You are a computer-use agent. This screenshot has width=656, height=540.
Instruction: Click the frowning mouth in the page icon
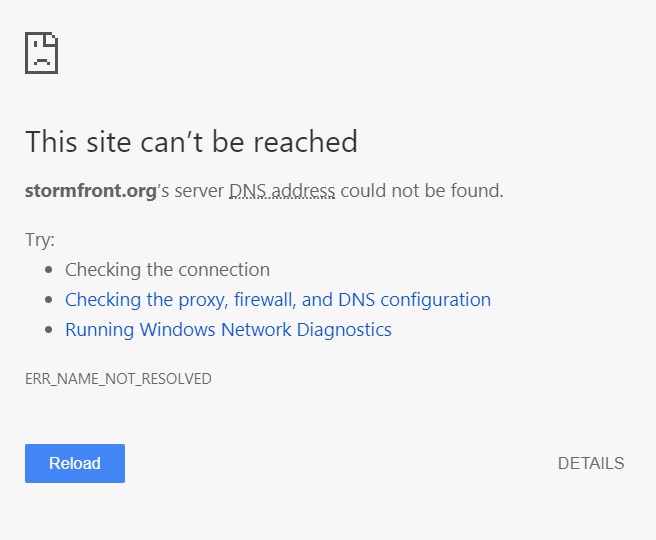41,62
